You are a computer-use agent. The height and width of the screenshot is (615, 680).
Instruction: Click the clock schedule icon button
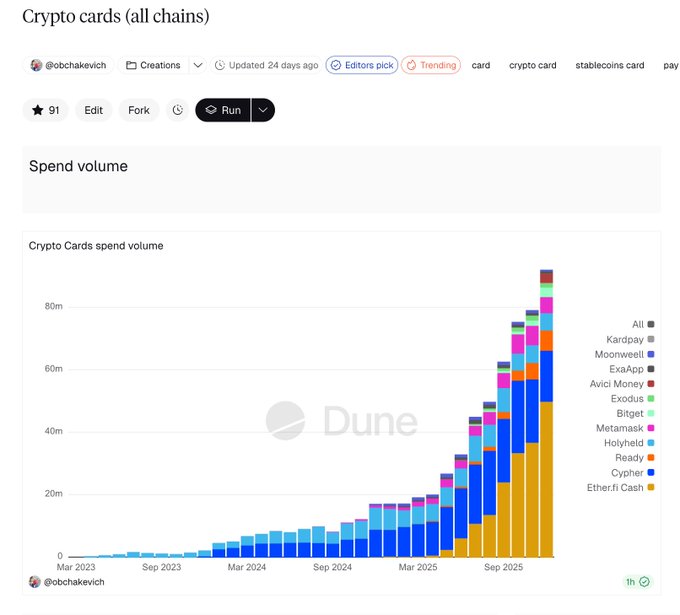coord(177,110)
